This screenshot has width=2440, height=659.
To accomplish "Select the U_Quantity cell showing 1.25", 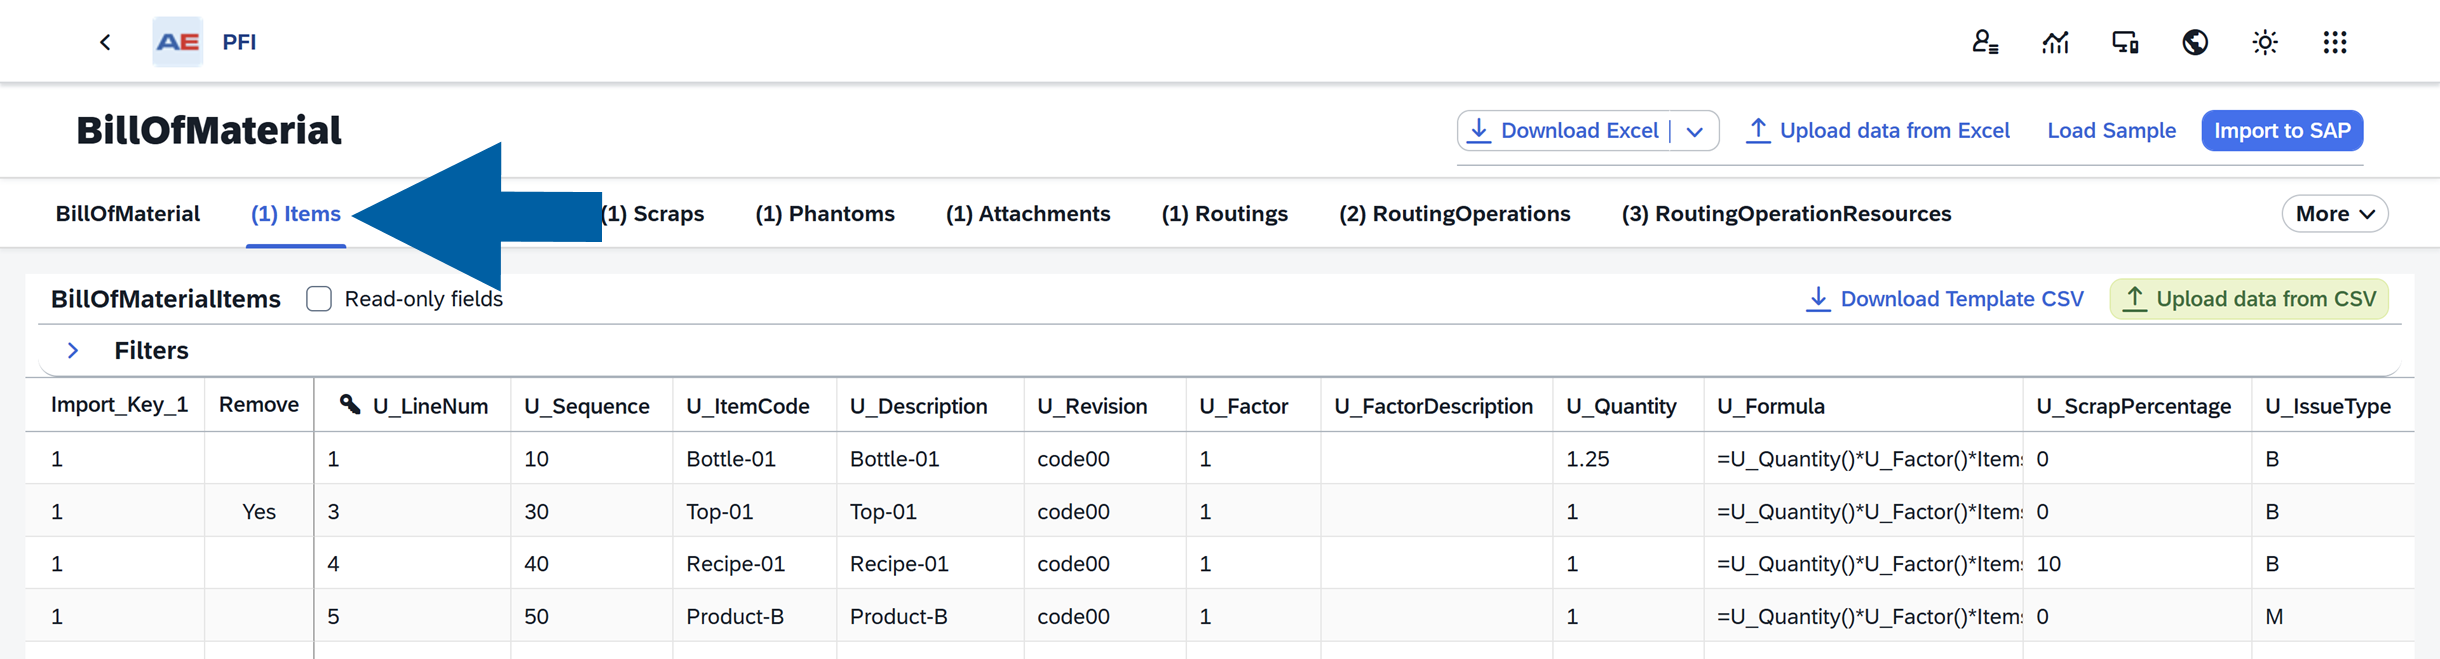I will pyautogui.click(x=1588, y=459).
